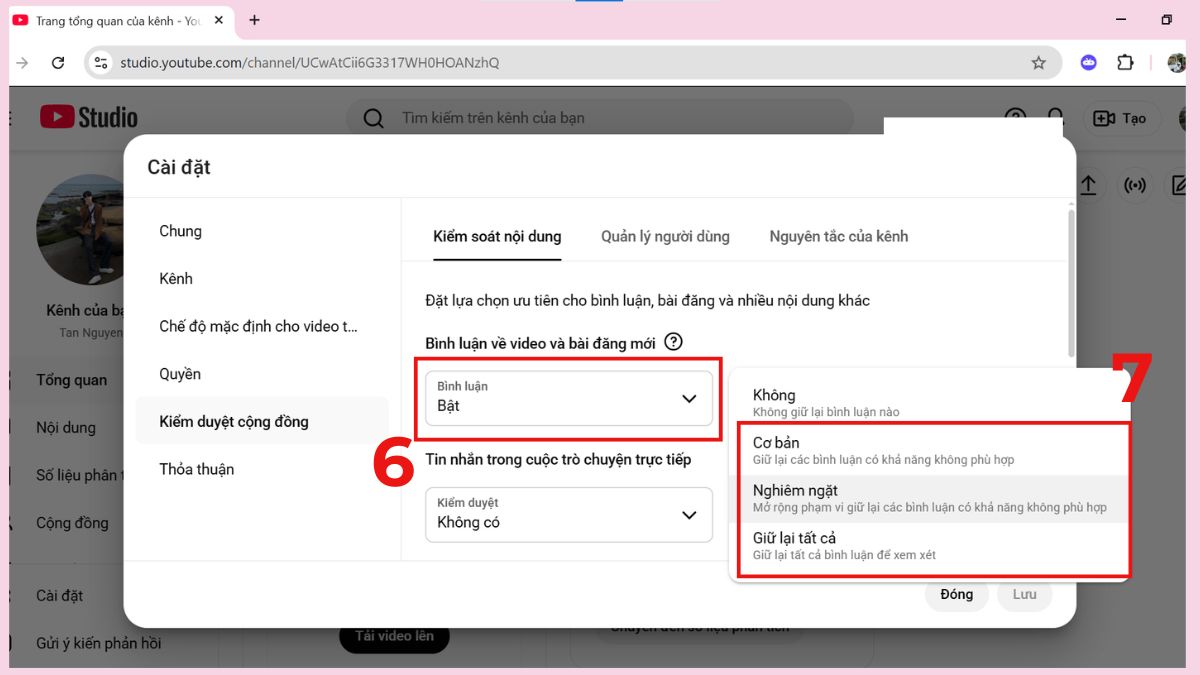Click Cộng đồng in Studio sidebar

pos(73,523)
